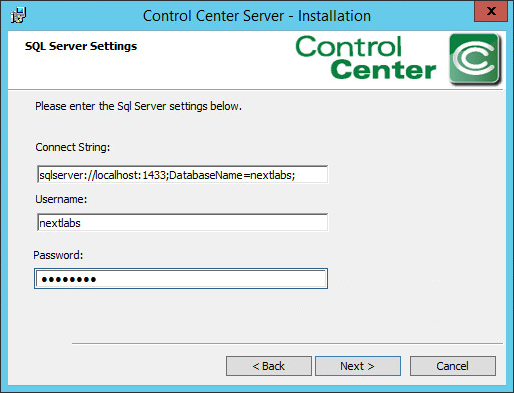Image resolution: width=514 pixels, height=393 pixels.
Task: Click the Control Center green C logo
Action: [475, 59]
